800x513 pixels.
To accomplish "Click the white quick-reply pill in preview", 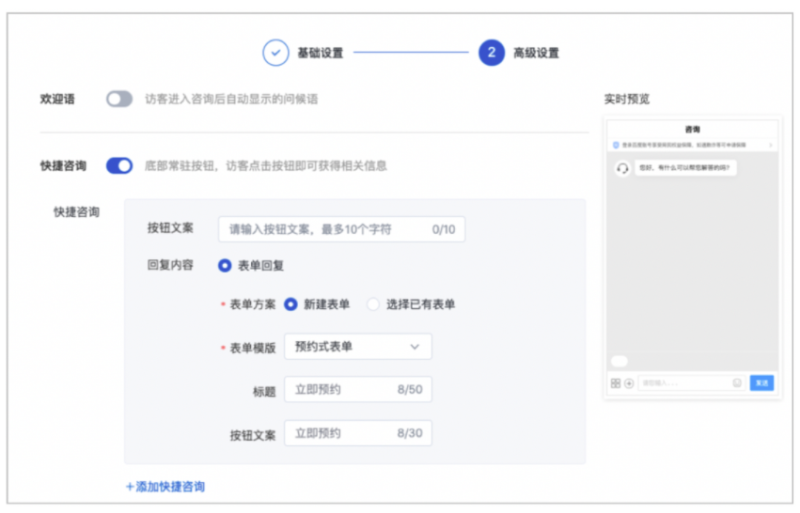I will click(x=619, y=361).
